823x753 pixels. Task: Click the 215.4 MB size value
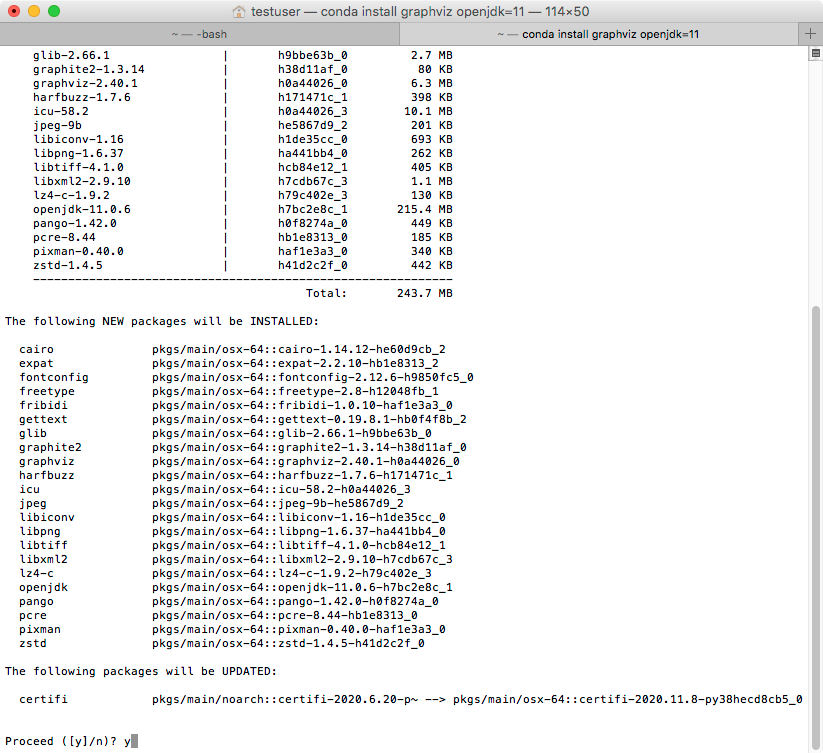tap(425, 209)
